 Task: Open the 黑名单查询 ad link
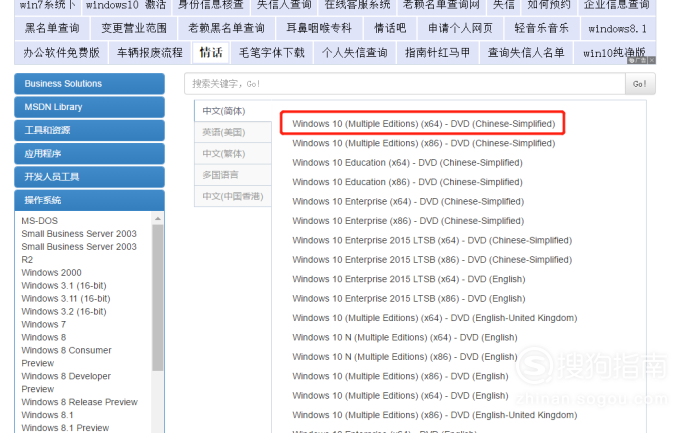(52, 29)
